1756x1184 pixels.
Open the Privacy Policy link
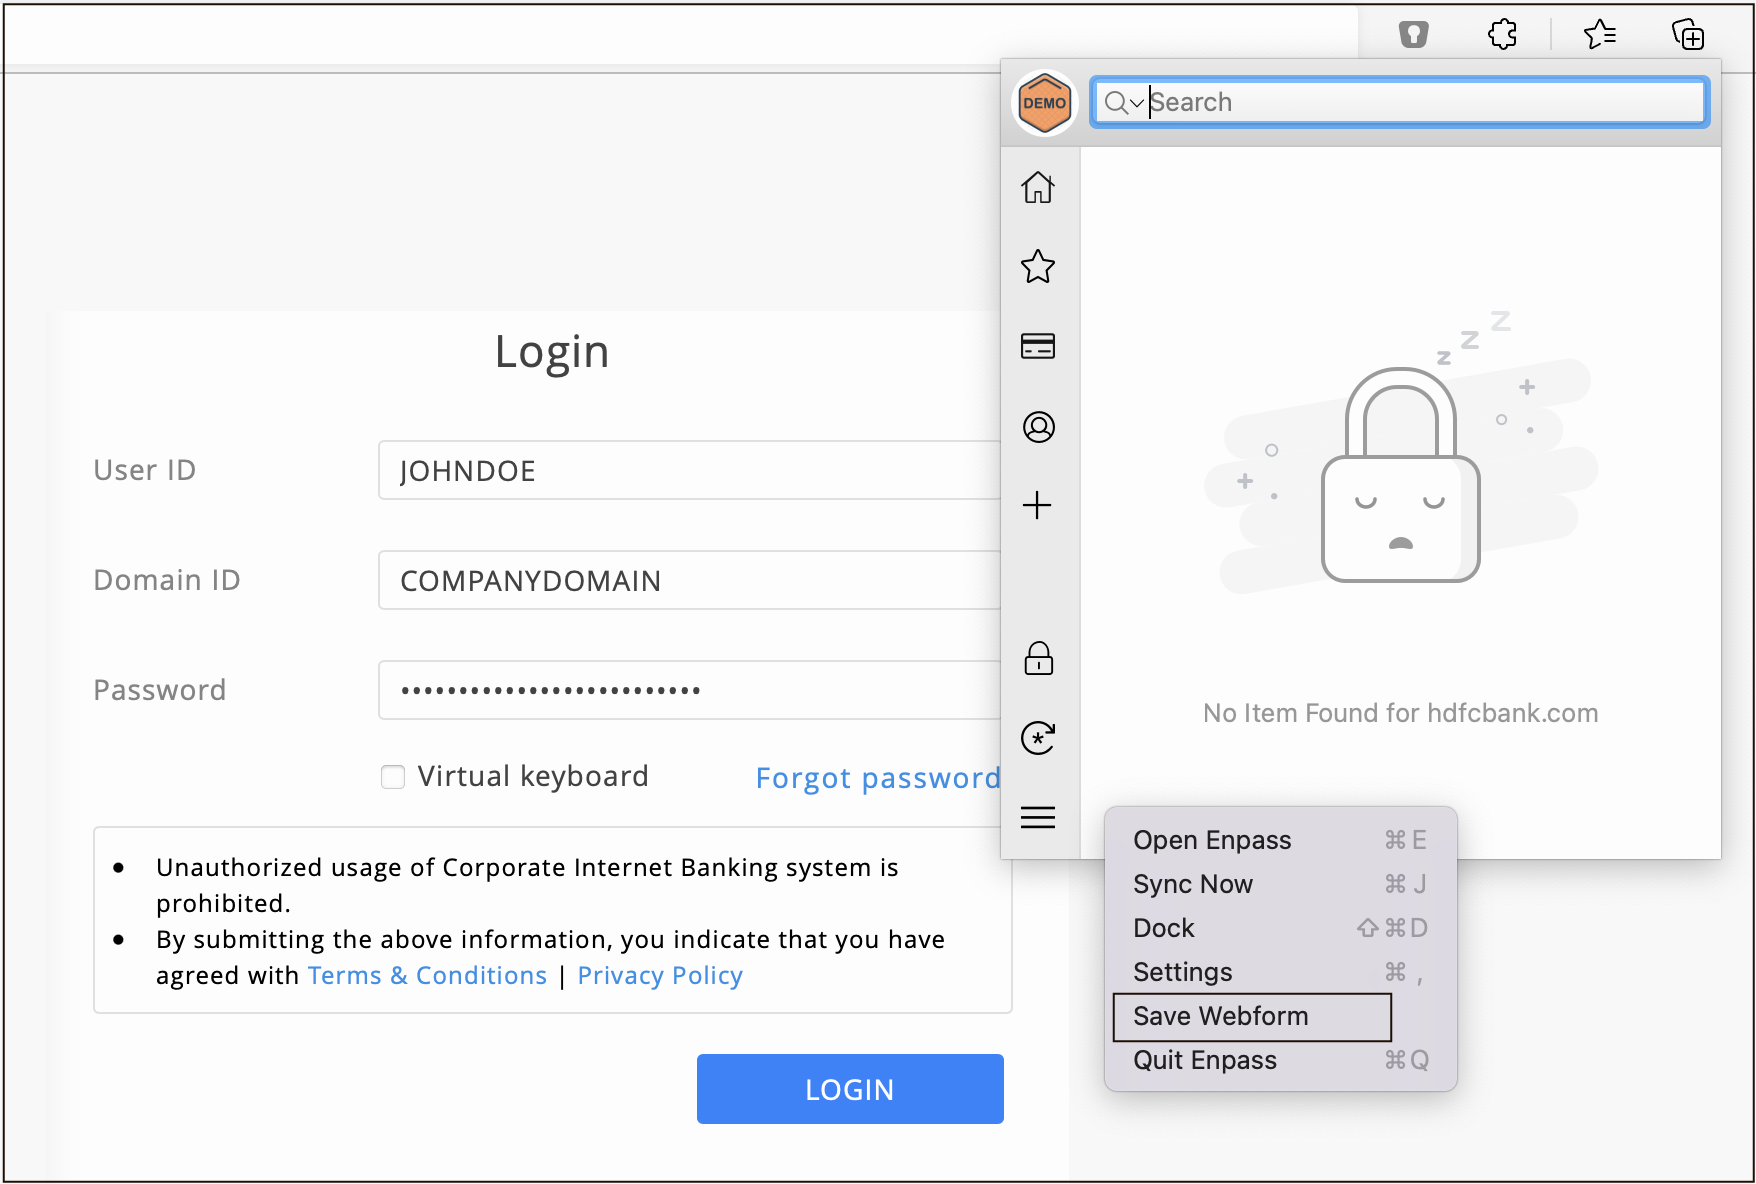click(660, 976)
